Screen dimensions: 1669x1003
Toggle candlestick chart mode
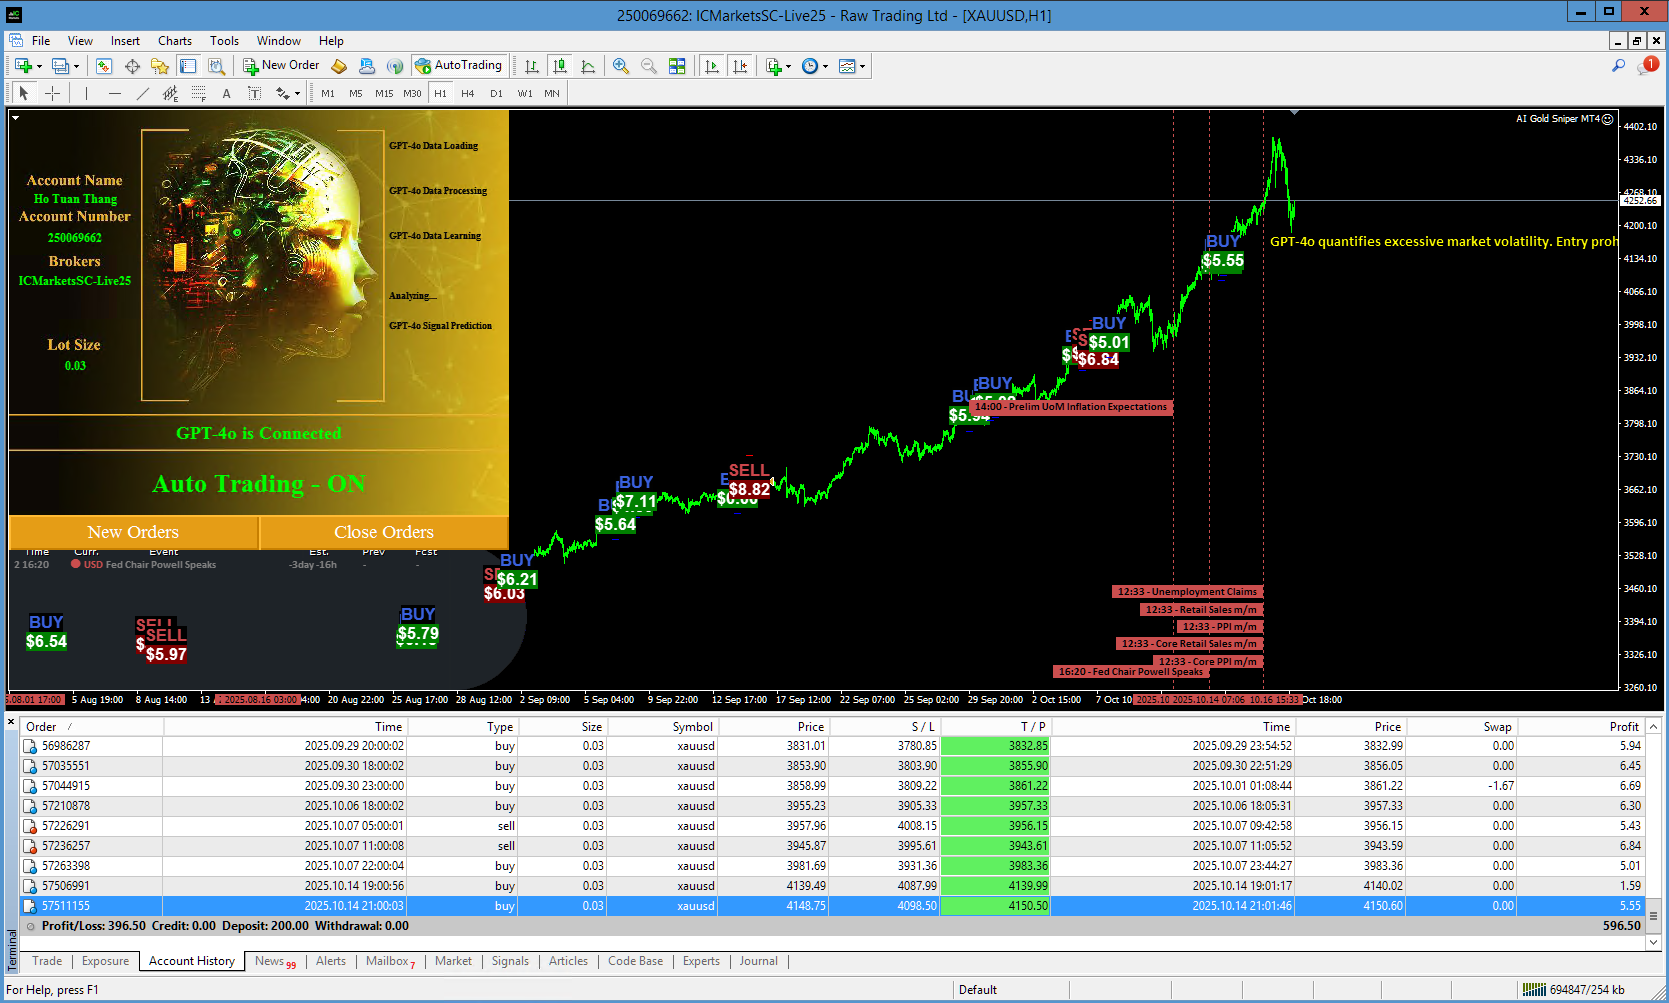[x=560, y=66]
